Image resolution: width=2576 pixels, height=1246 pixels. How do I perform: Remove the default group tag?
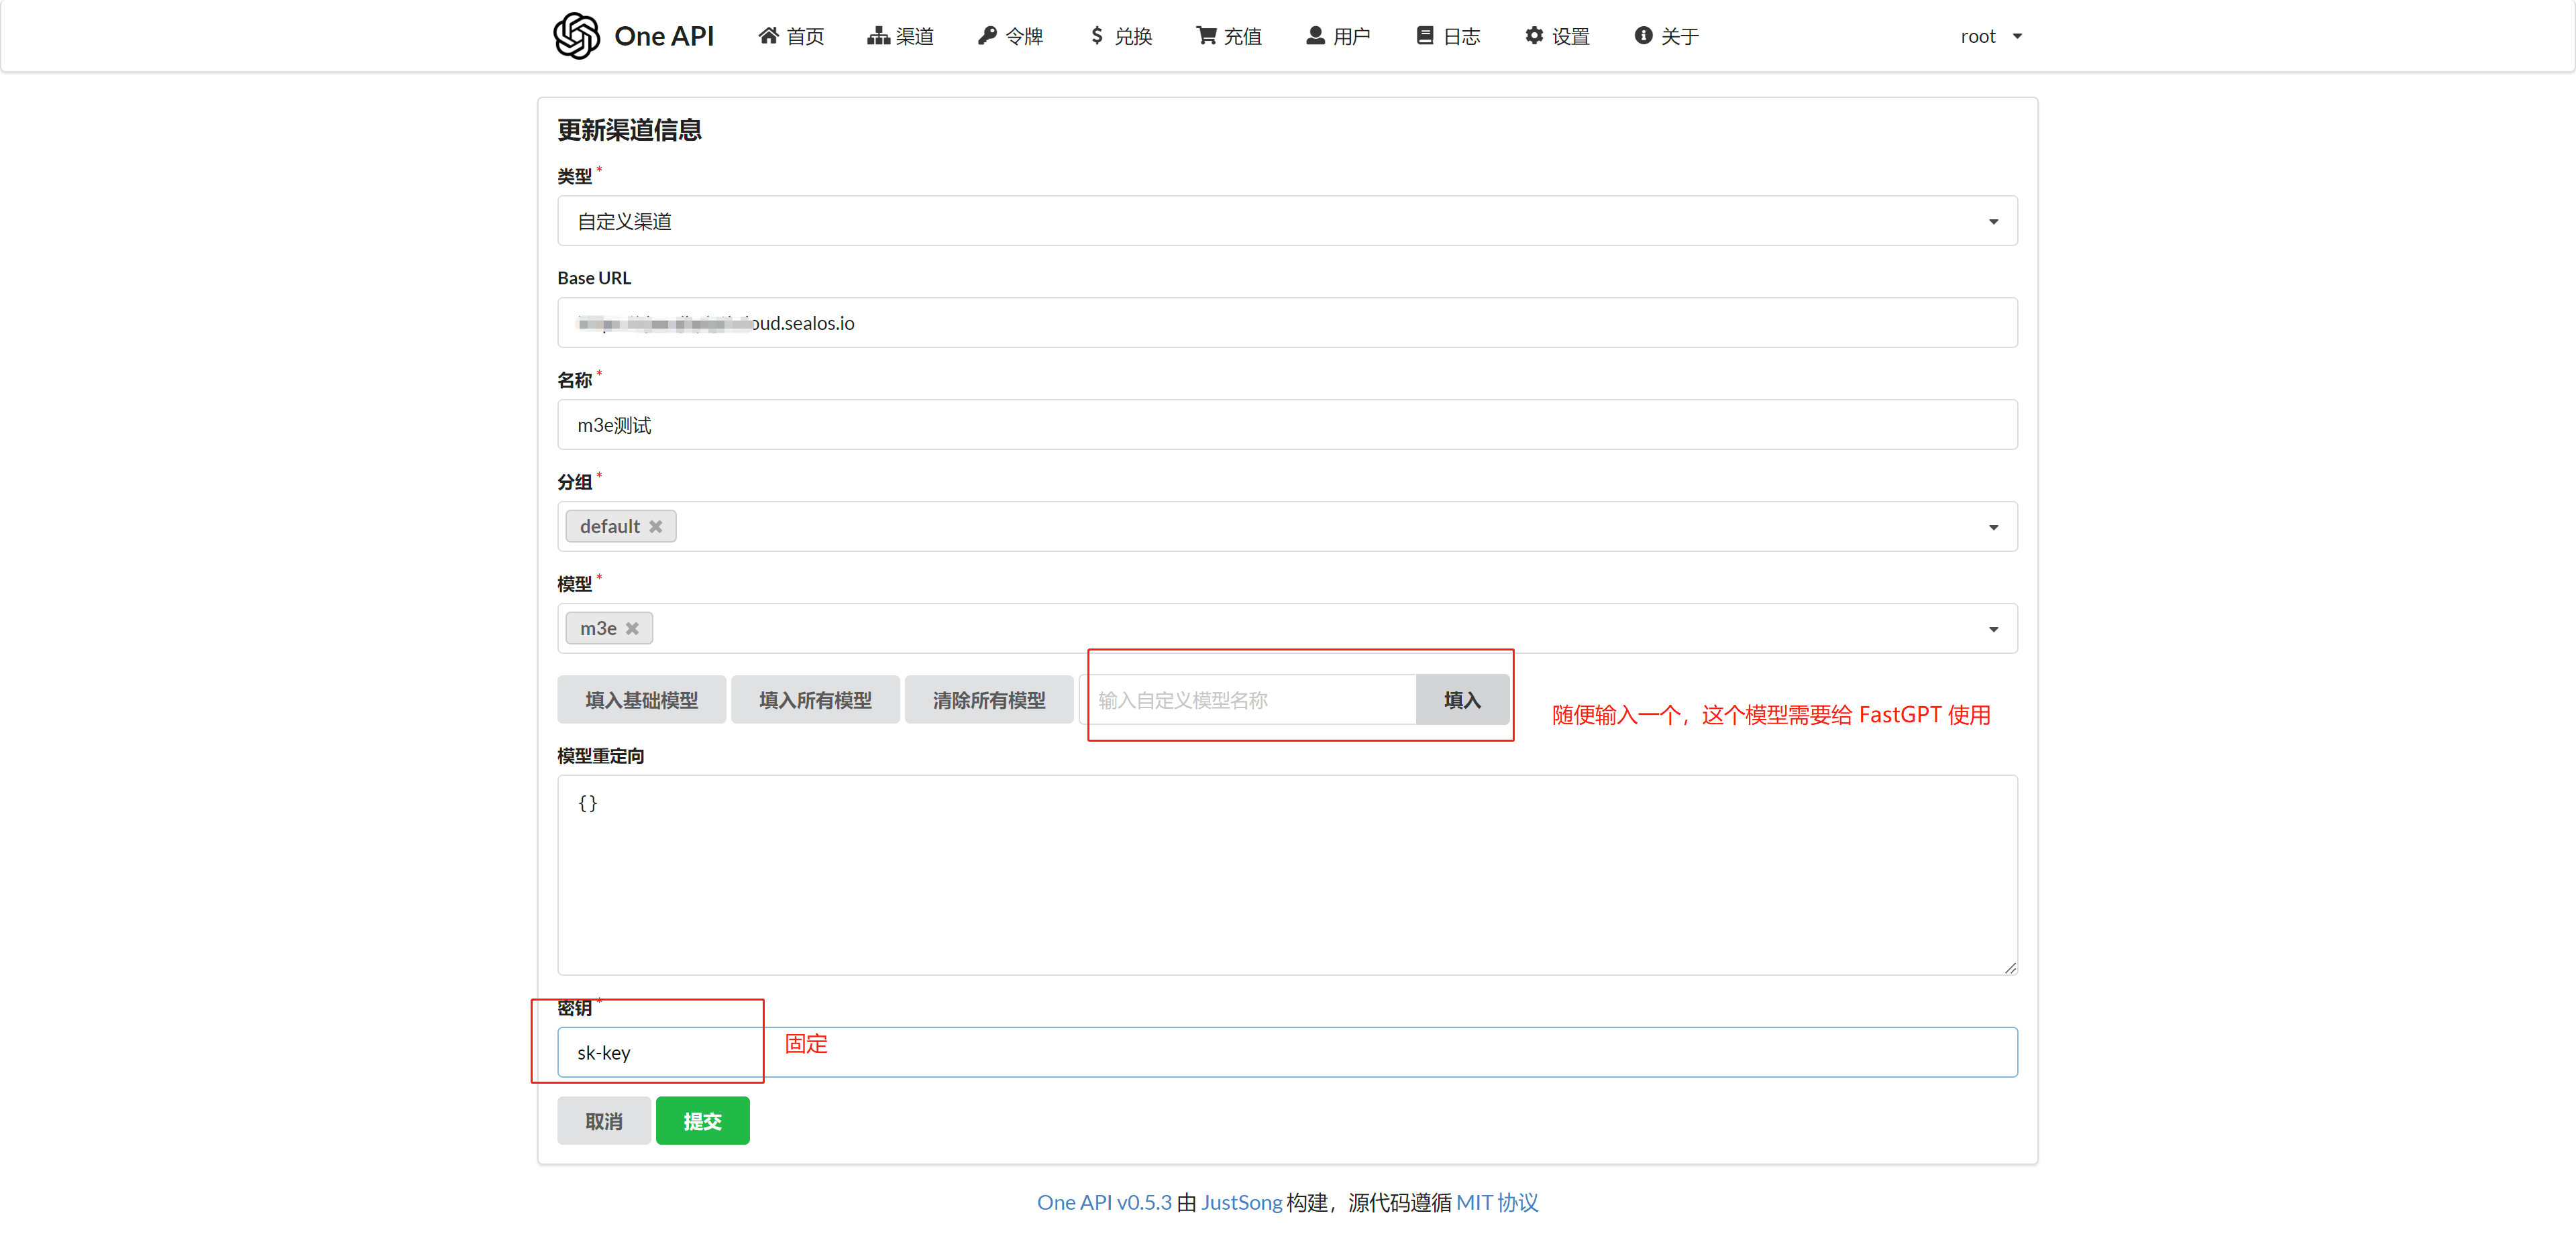pos(656,526)
